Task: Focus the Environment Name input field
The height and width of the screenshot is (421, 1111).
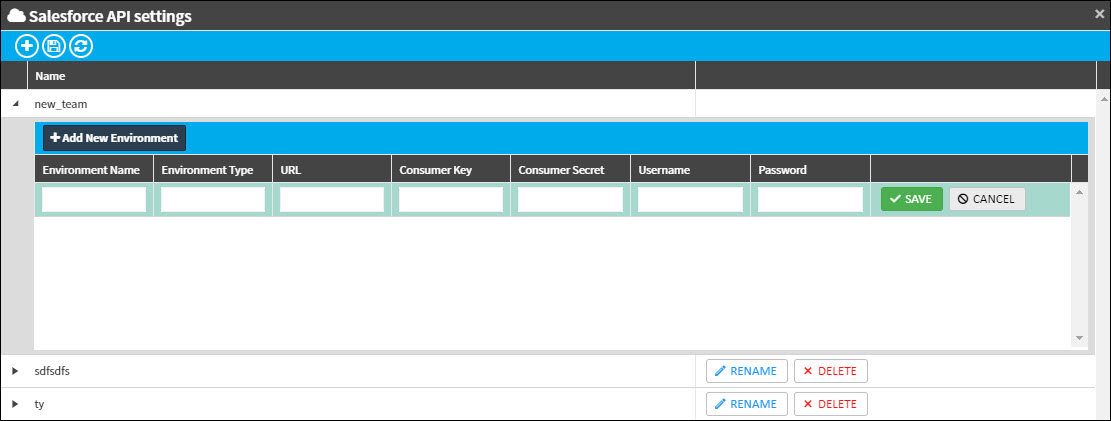Action: tap(94, 200)
